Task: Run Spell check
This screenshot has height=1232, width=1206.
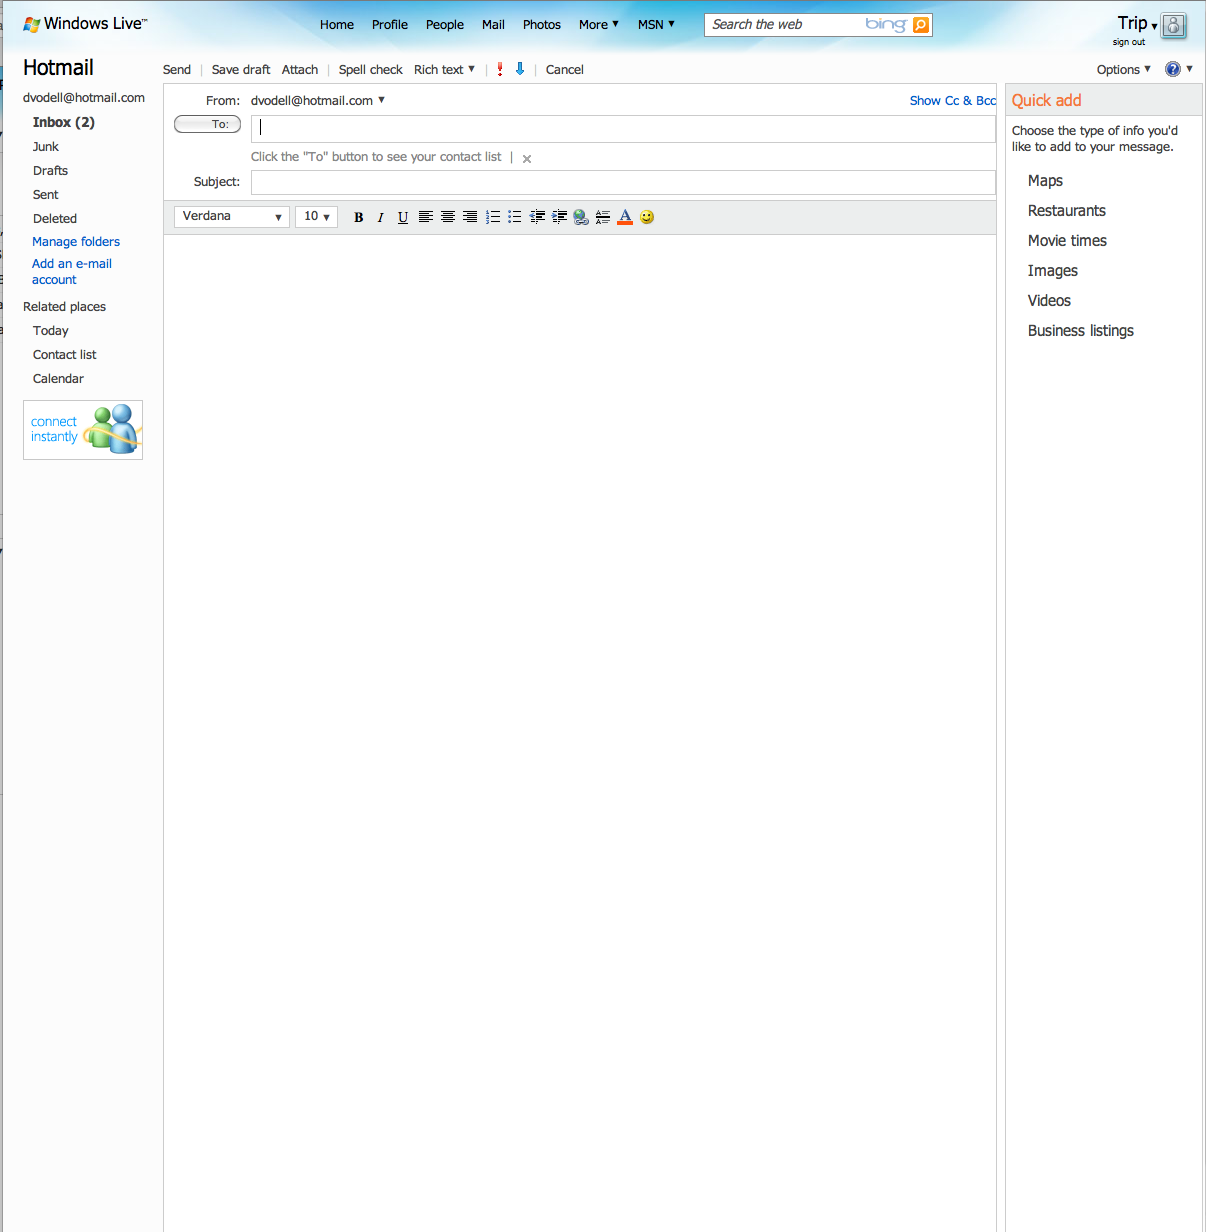Action: 371,69
